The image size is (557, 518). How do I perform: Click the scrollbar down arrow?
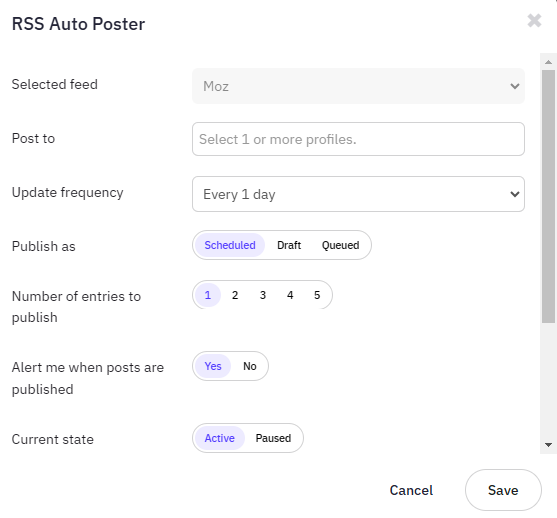(548, 445)
